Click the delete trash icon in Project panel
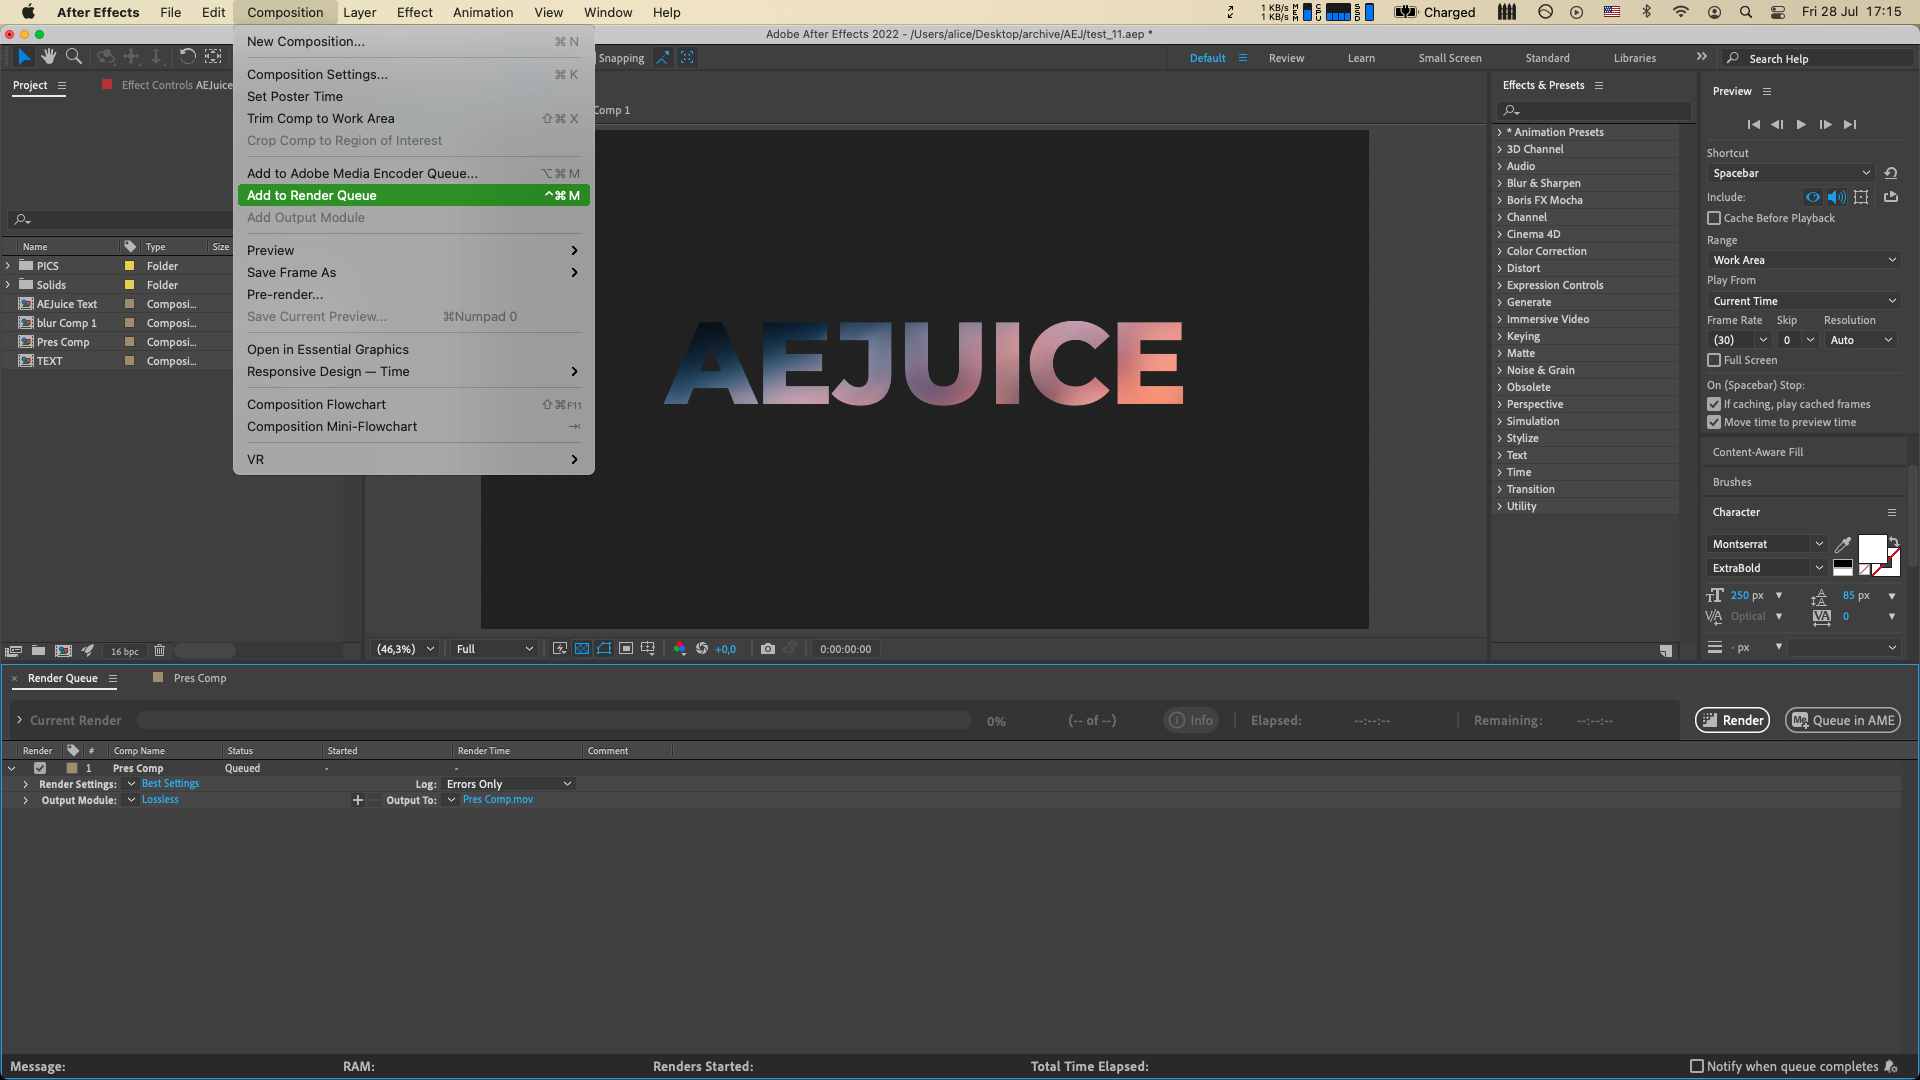Screen dimensions: 1920x1080 coord(159,651)
